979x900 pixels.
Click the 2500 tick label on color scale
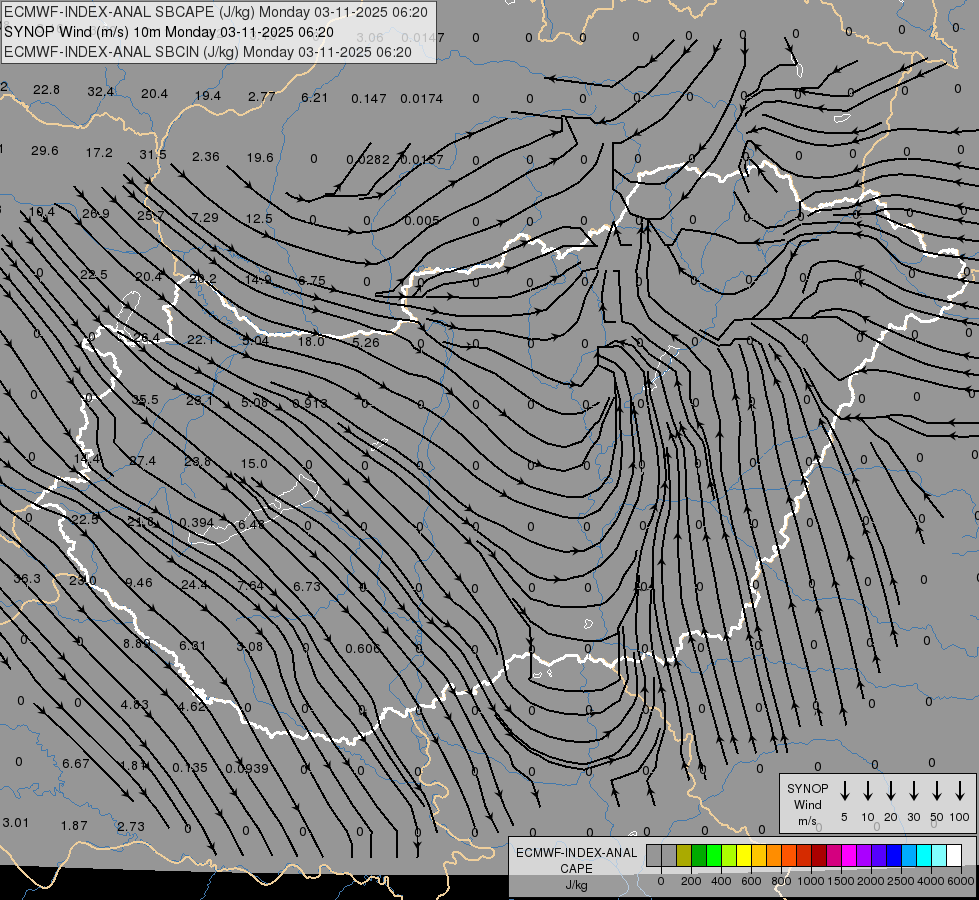900,881
